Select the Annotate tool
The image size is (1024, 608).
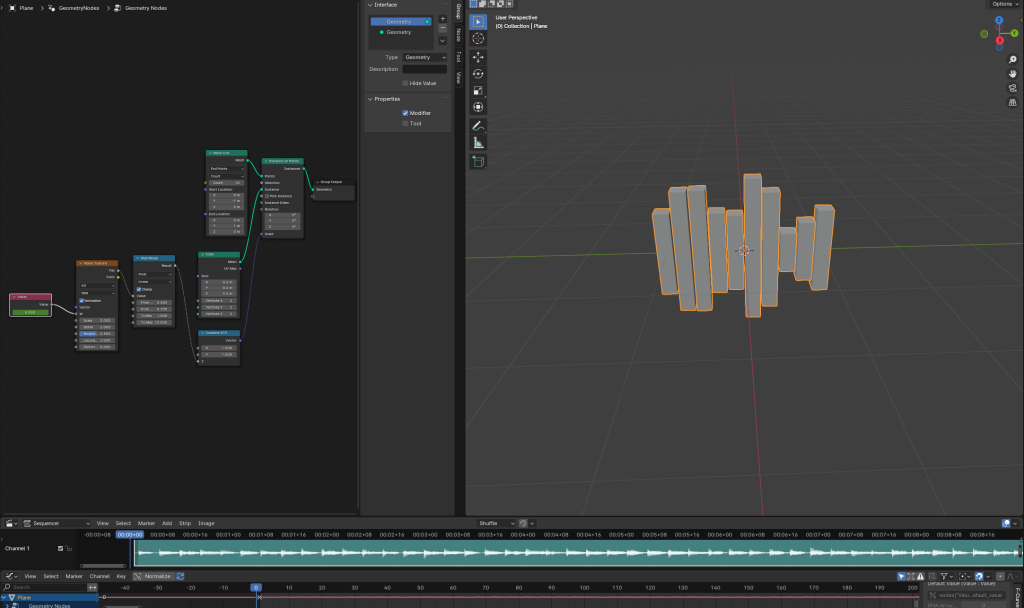pyautogui.click(x=478, y=126)
